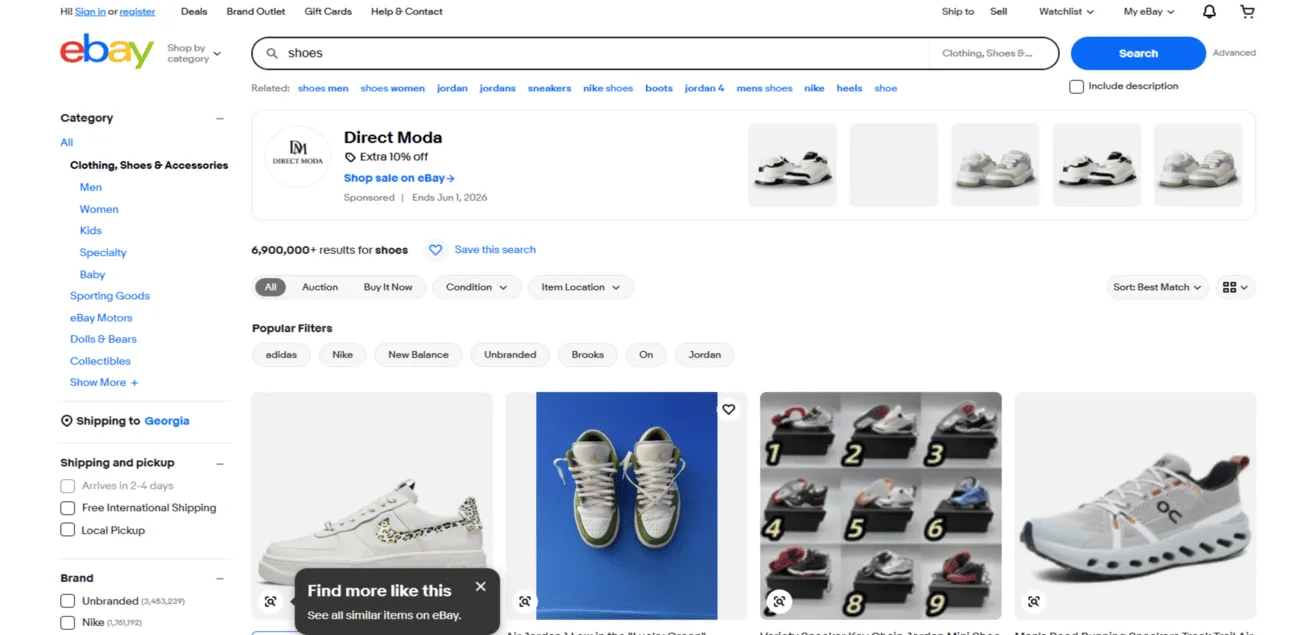Open the Clothing, Shoes category selector
The width and height of the screenshot is (1308, 635).
pyautogui.click(x=992, y=53)
